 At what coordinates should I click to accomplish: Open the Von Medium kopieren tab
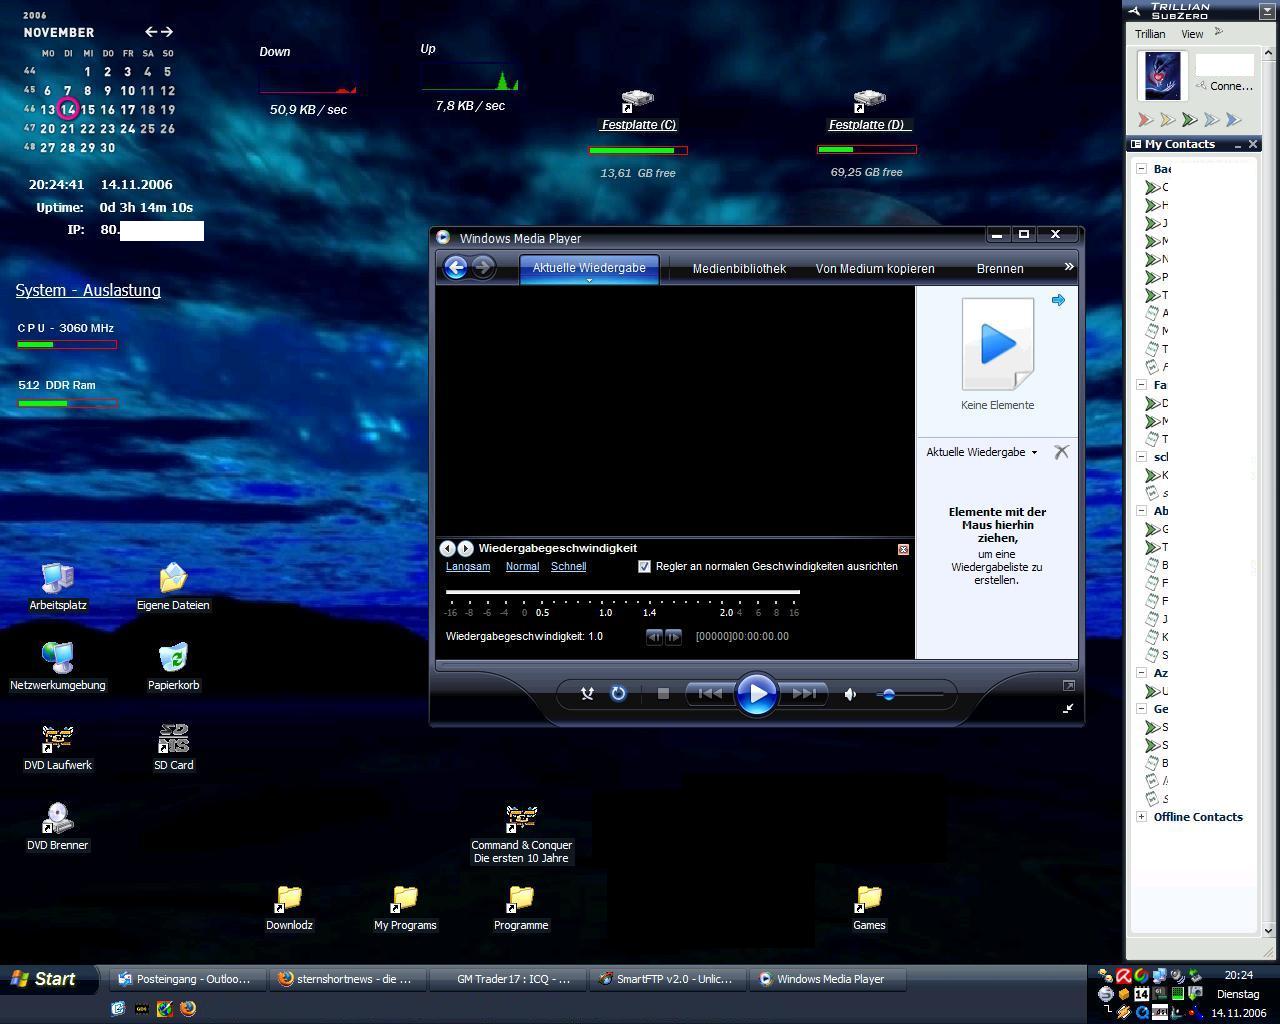point(875,269)
